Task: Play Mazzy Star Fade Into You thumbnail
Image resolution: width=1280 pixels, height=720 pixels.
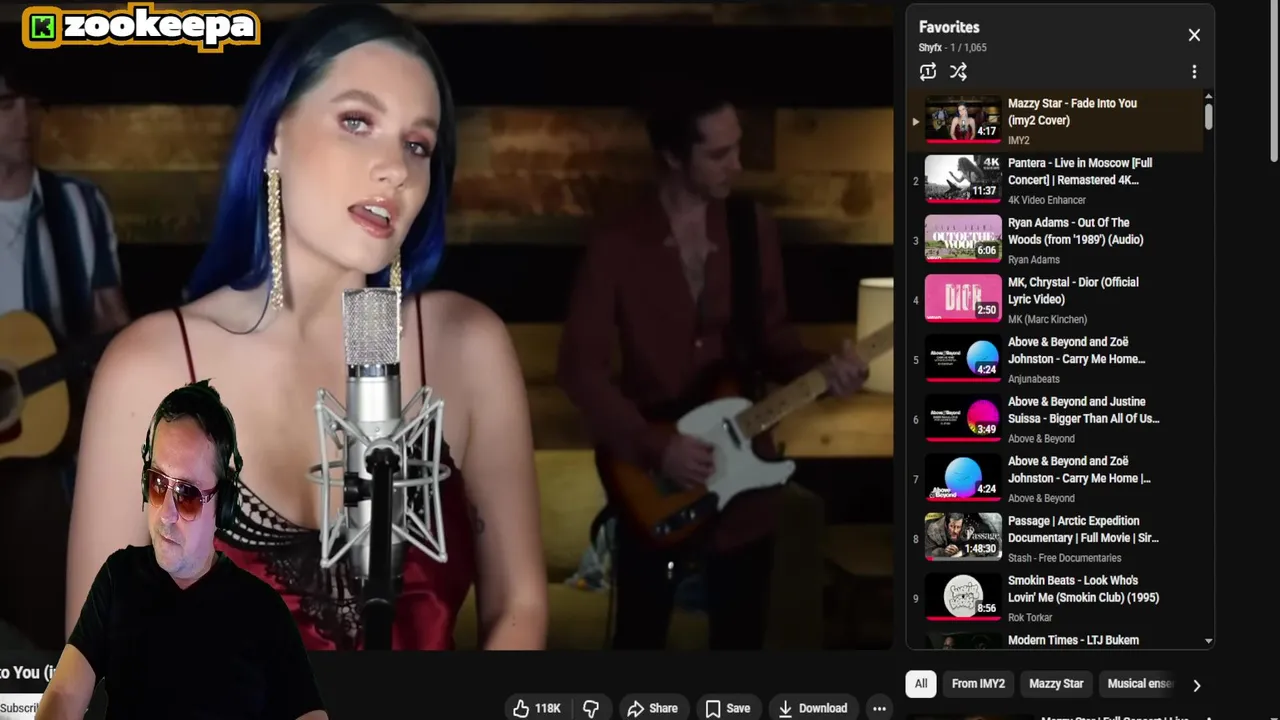Action: coord(963,119)
